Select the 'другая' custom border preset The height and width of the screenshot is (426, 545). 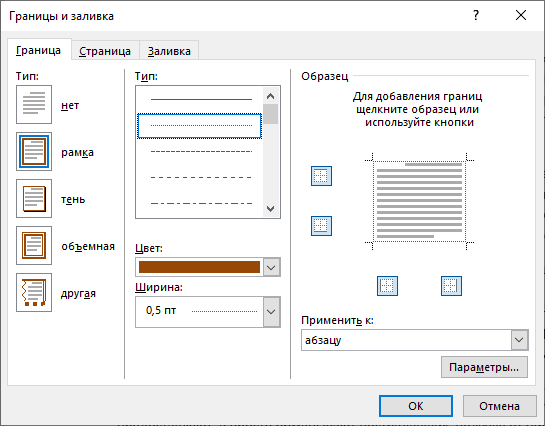[x=34, y=292]
